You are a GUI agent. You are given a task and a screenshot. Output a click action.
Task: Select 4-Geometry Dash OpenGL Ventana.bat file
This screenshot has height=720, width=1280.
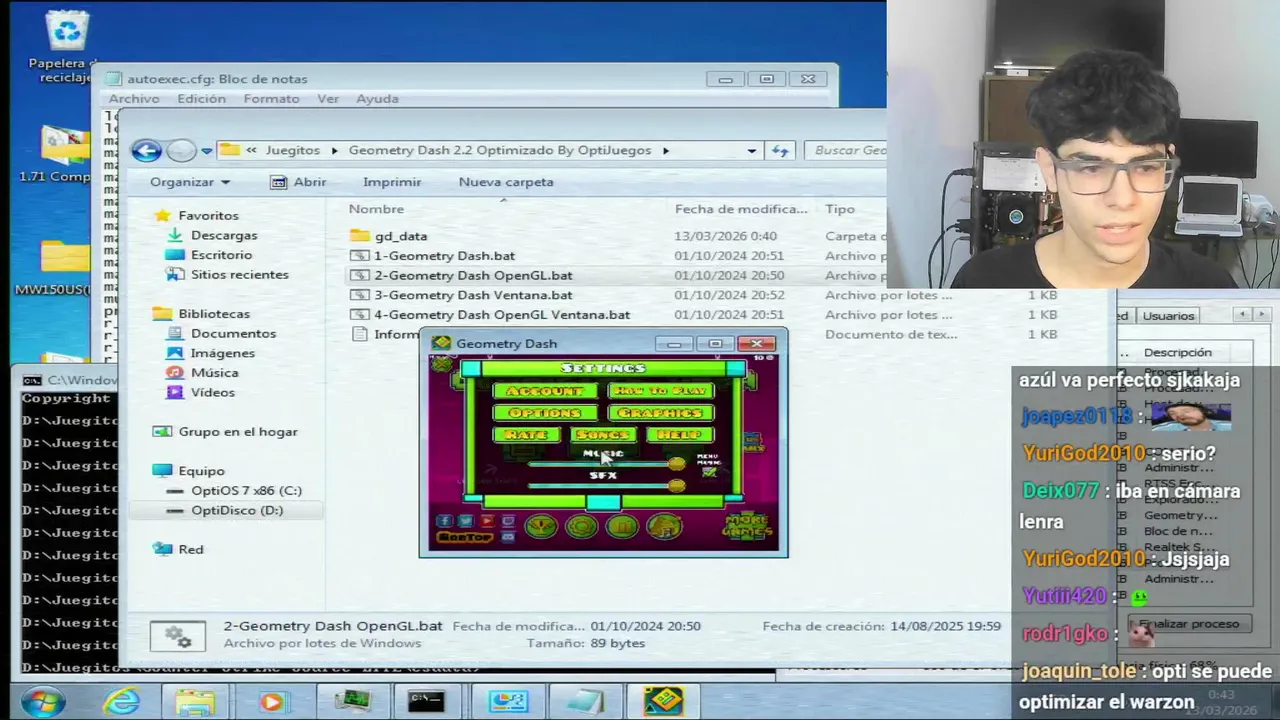(x=502, y=315)
